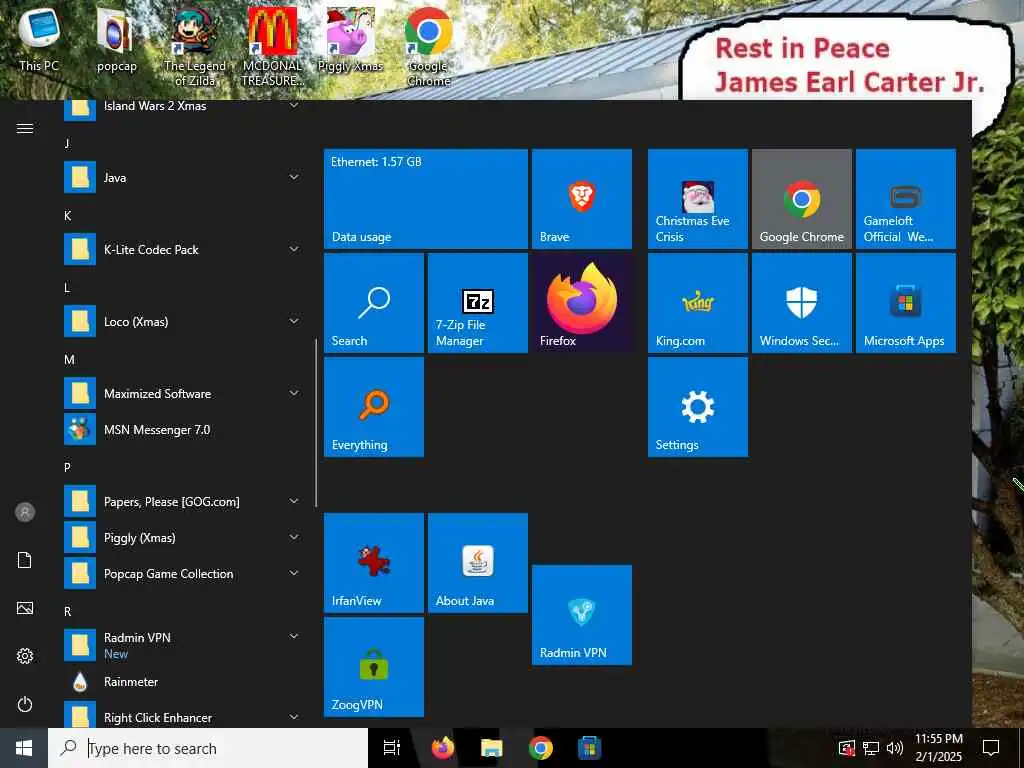Open Settings gear in Start sidebar
The image size is (1024, 768).
pyautogui.click(x=25, y=656)
